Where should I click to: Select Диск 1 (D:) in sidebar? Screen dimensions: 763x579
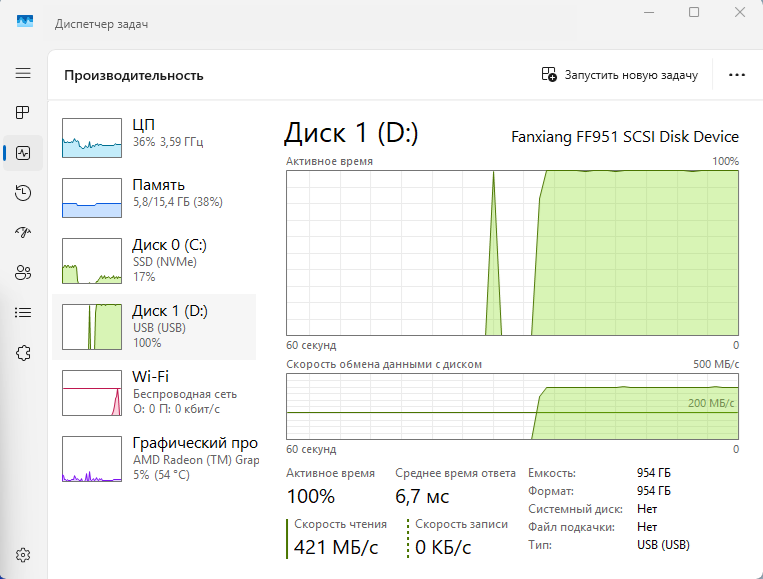tap(155, 326)
